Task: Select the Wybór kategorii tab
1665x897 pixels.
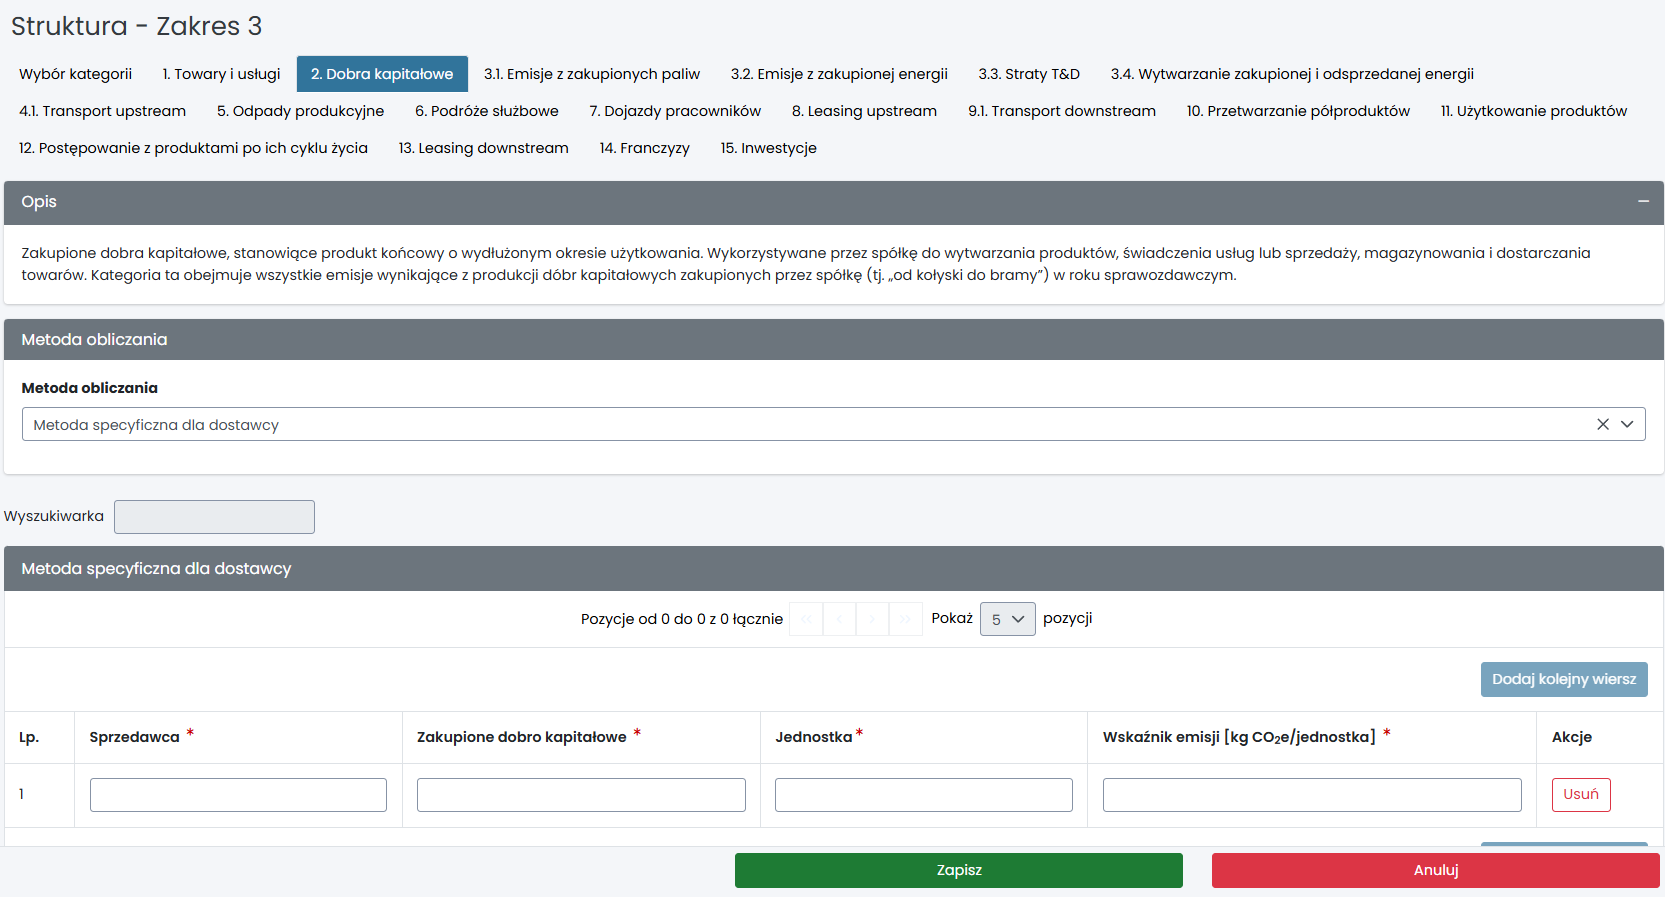Action: tap(75, 74)
